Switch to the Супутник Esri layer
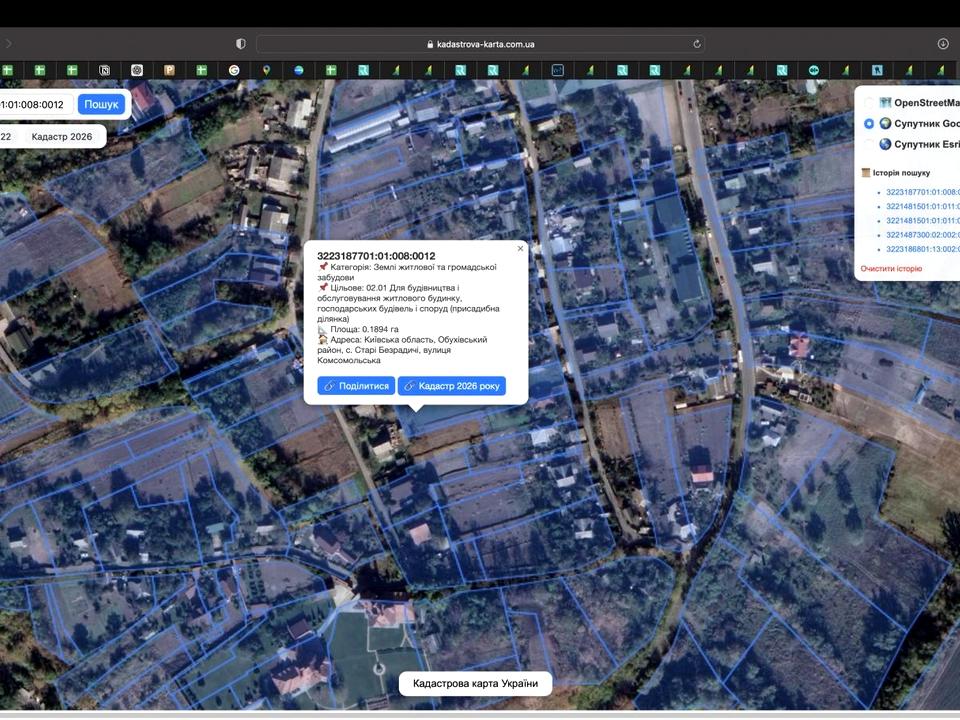The image size is (960, 720). pos(869,144)
